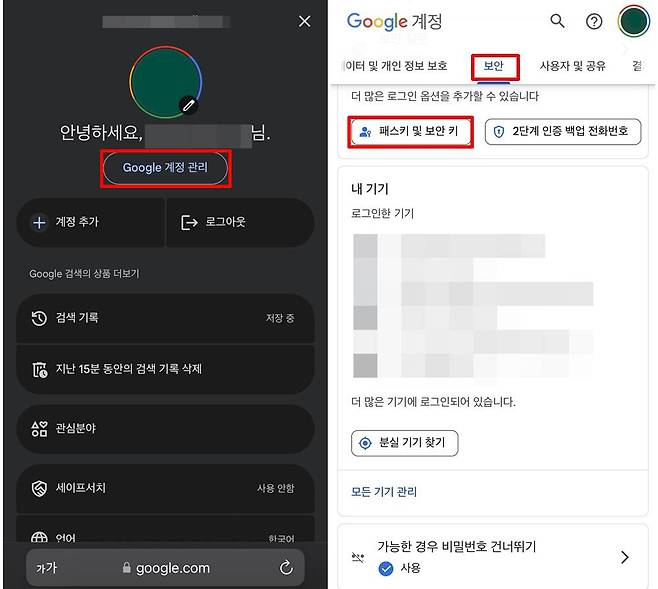Image resolution: width=658 pixels, height=589 pixels.
Task: Tap the lock icon in address bar
Action: 126,568
